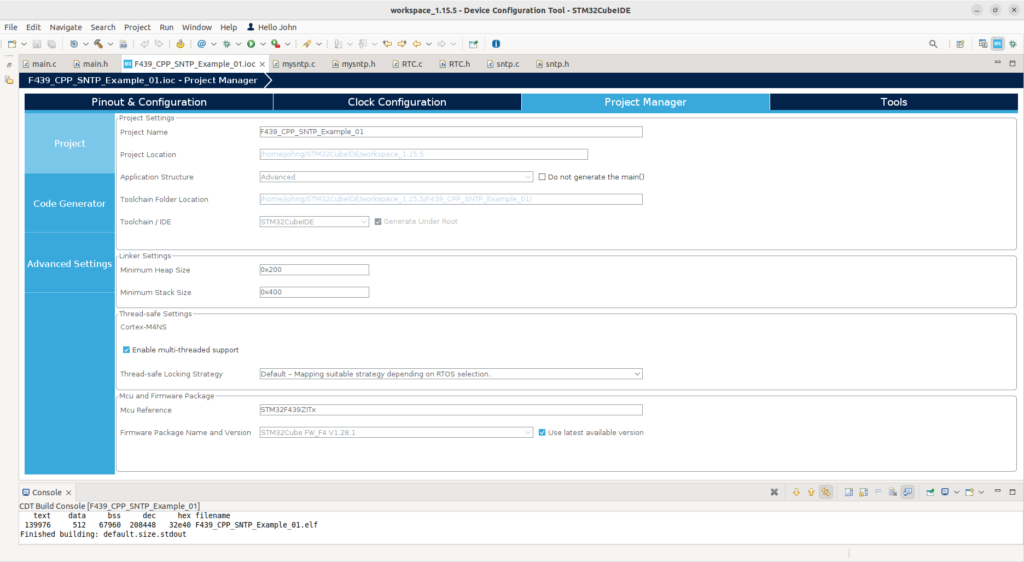This screenshot has height=562, width=1024.
Task: Open the Project menu
Action: pyautogui.click(x=137, y=27)
